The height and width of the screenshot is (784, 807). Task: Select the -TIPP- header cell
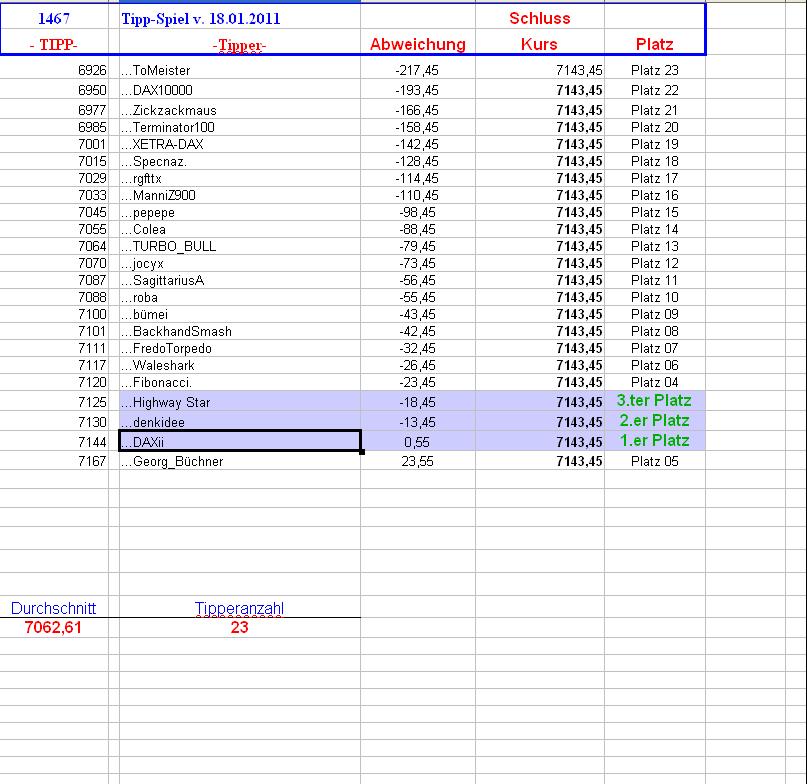[x=55, y=44]
